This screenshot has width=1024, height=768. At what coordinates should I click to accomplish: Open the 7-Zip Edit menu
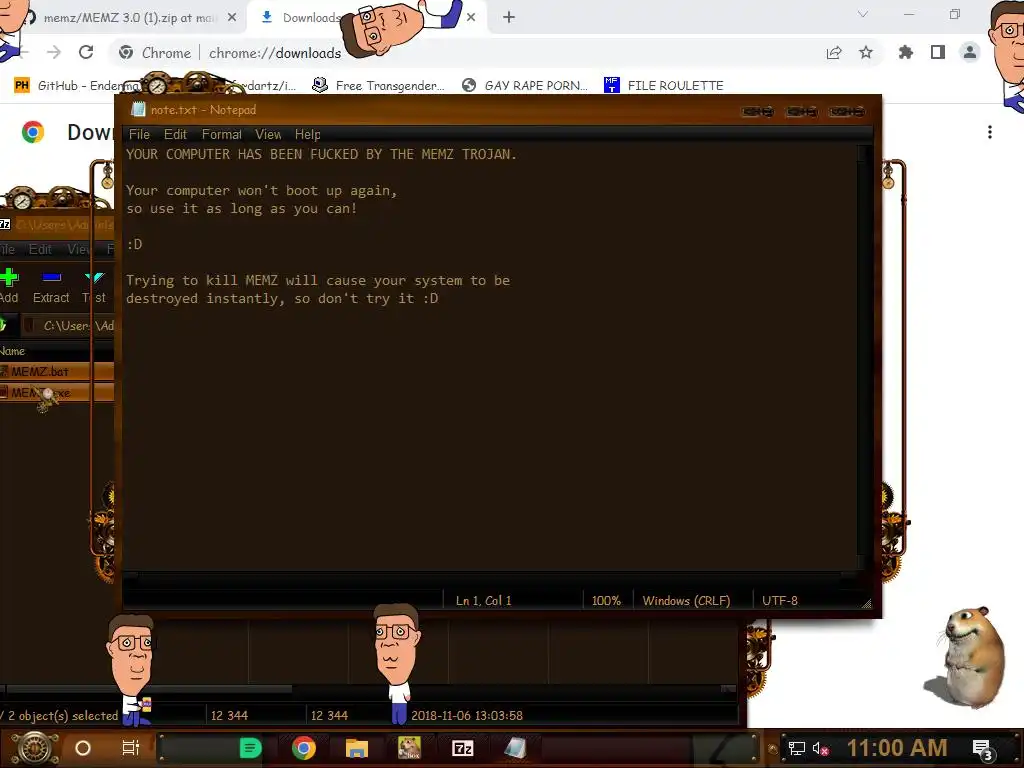point(40,249)
